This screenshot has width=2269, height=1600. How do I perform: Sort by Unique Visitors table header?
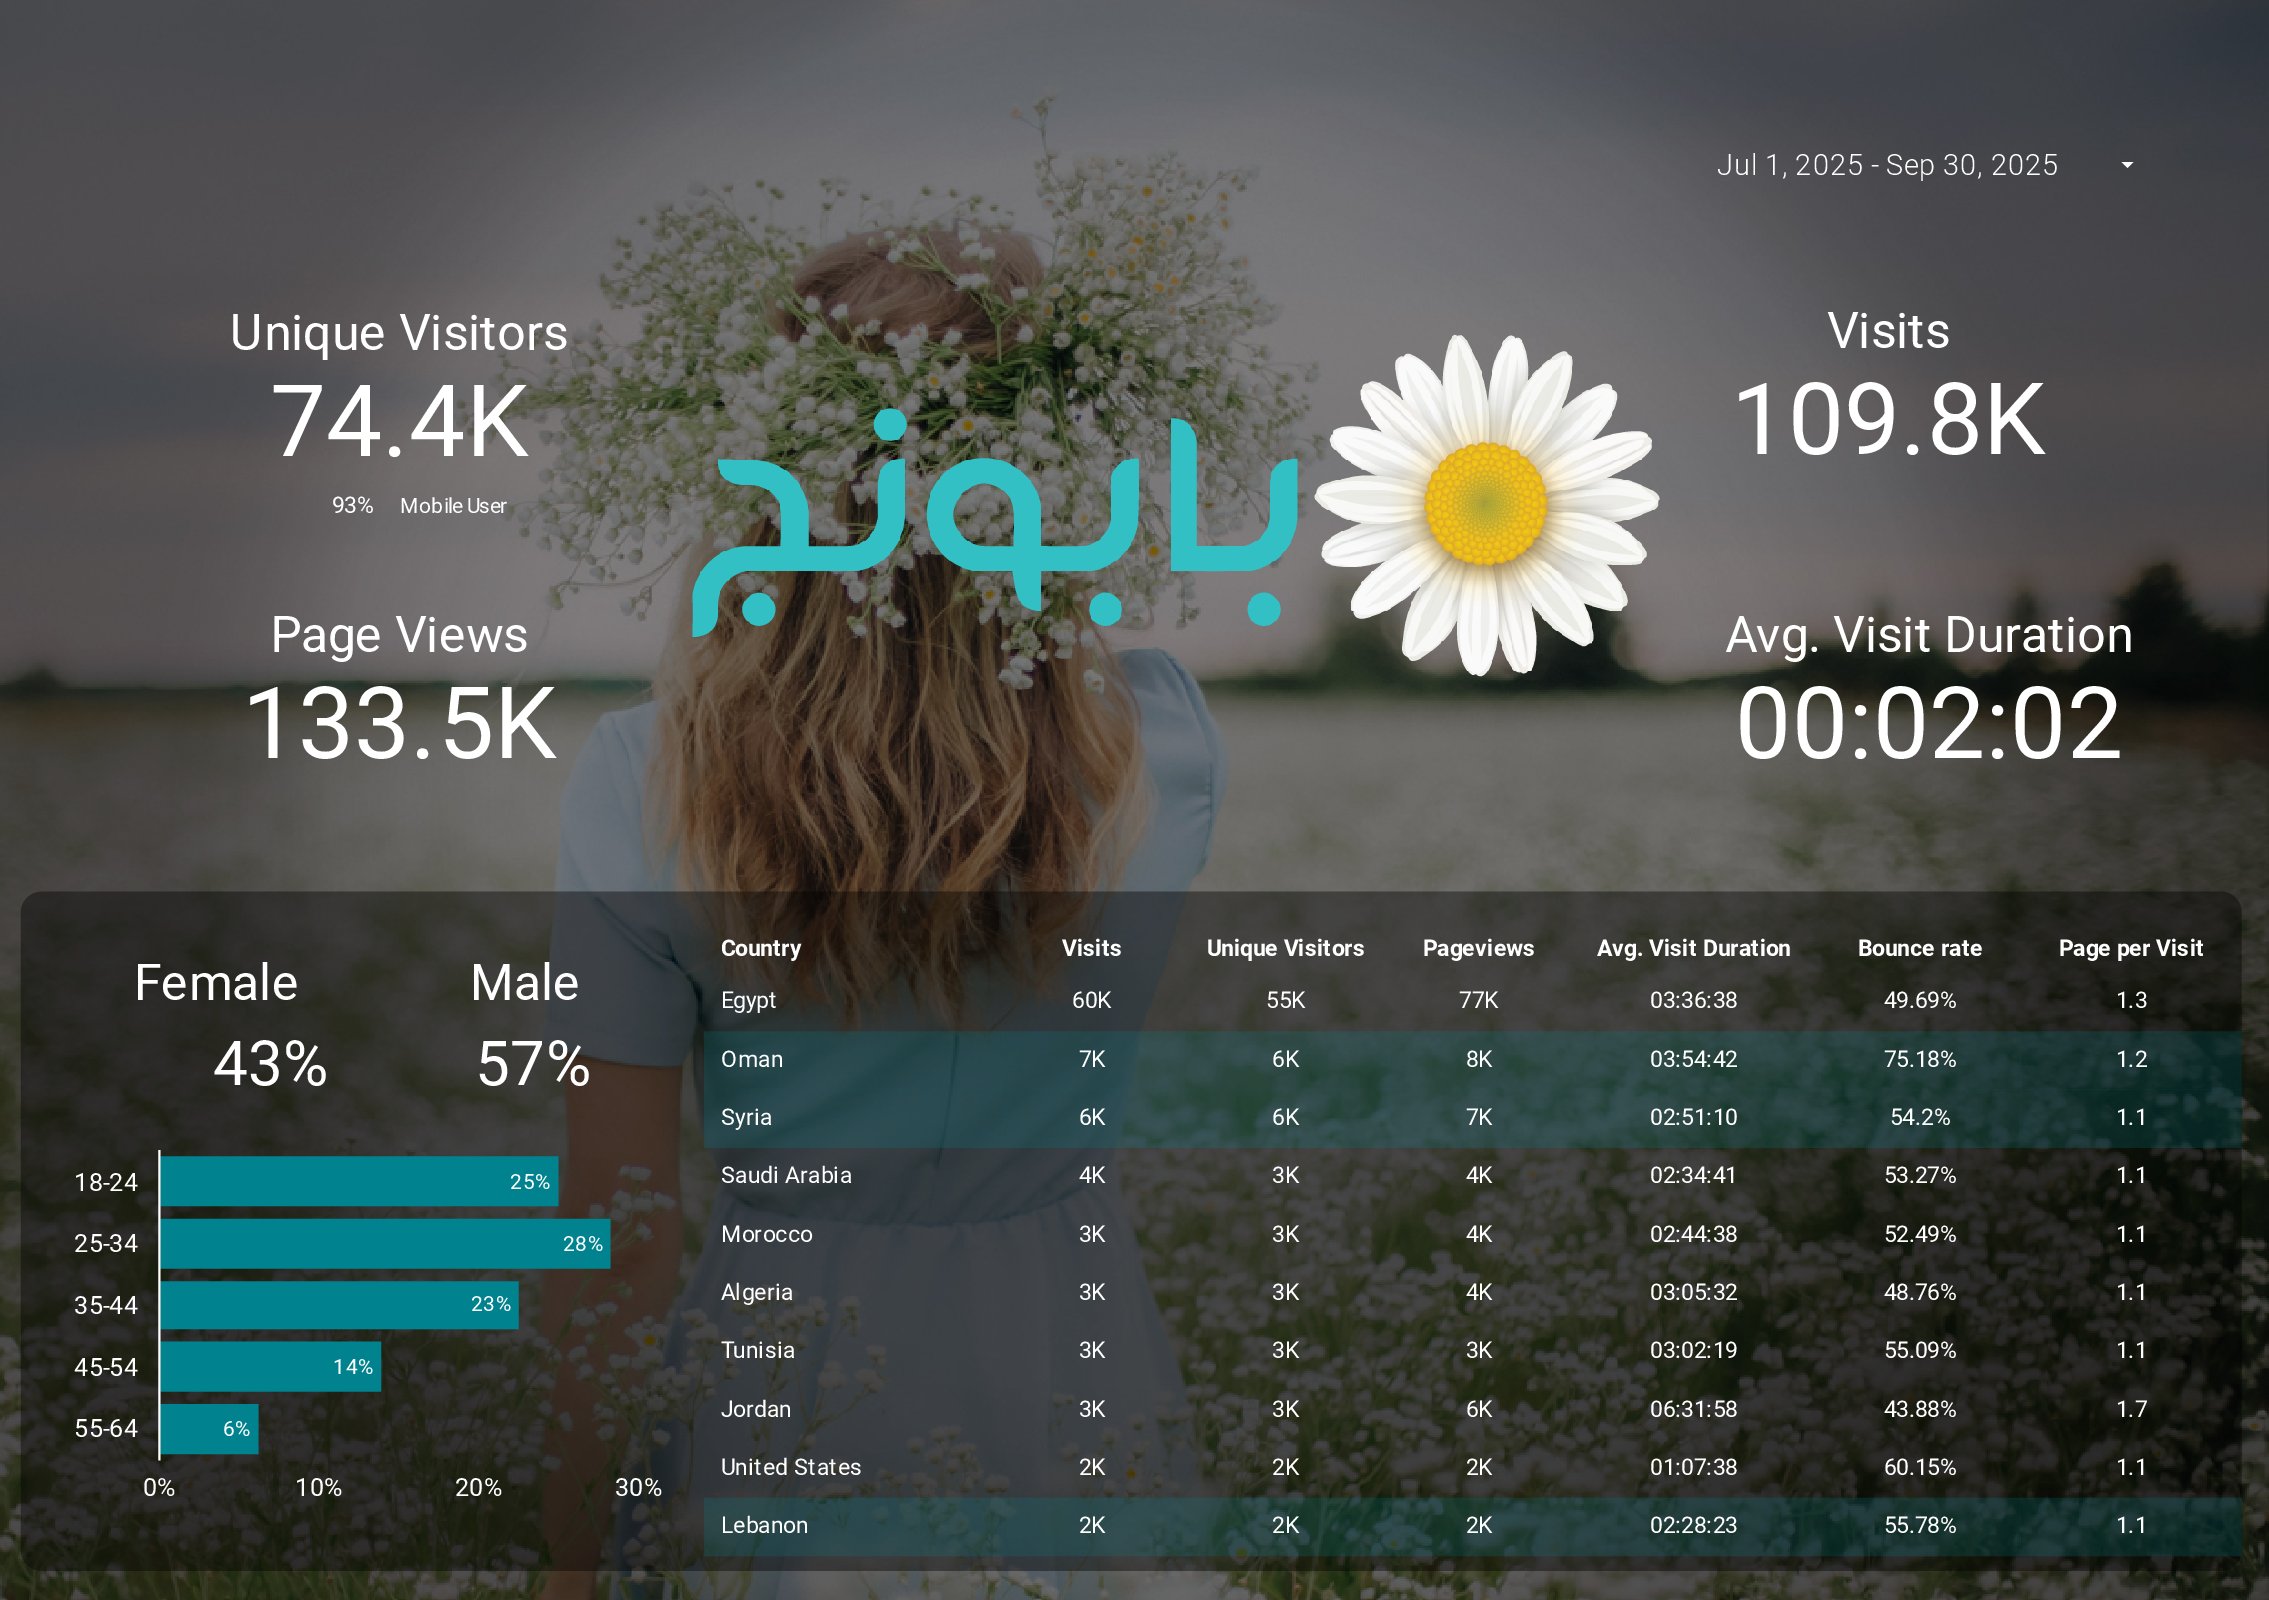coord(1284,948)
